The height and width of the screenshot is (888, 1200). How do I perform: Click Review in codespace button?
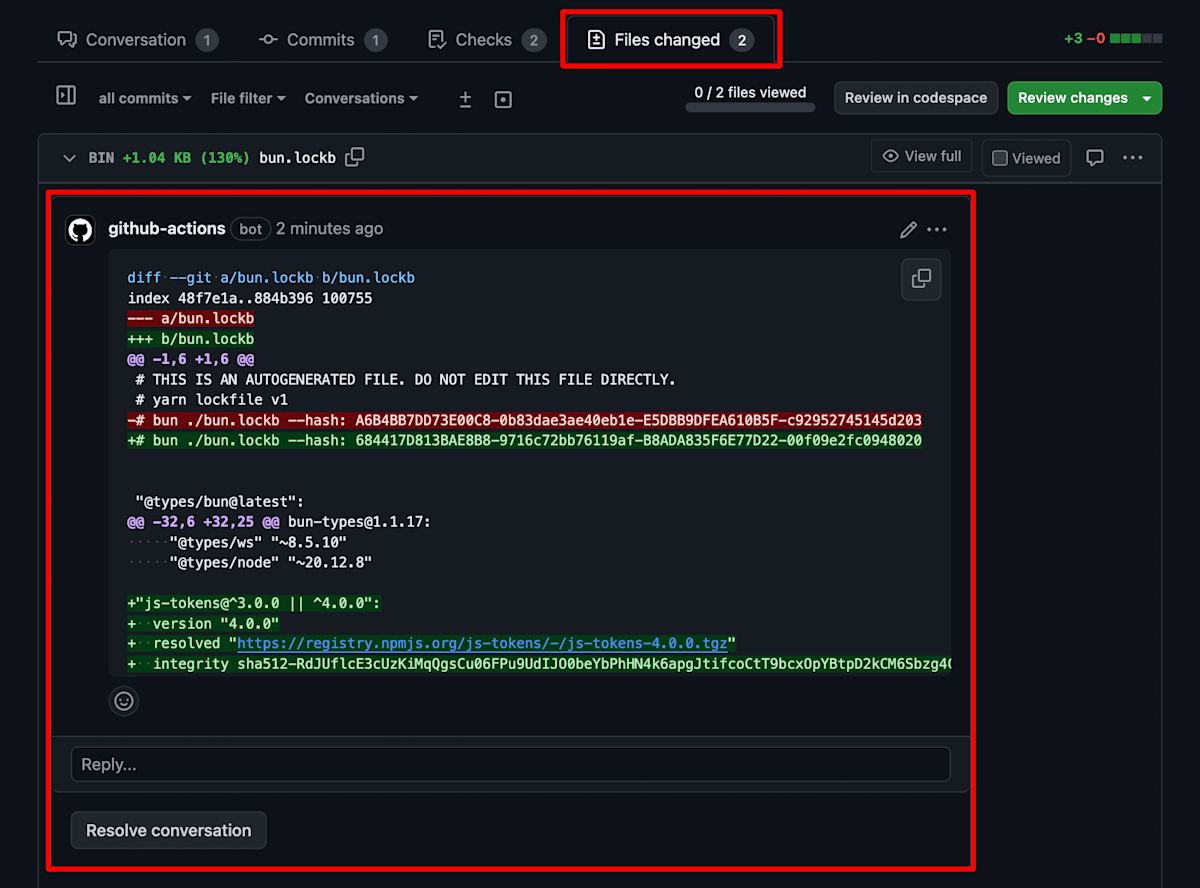click(916, 98)
